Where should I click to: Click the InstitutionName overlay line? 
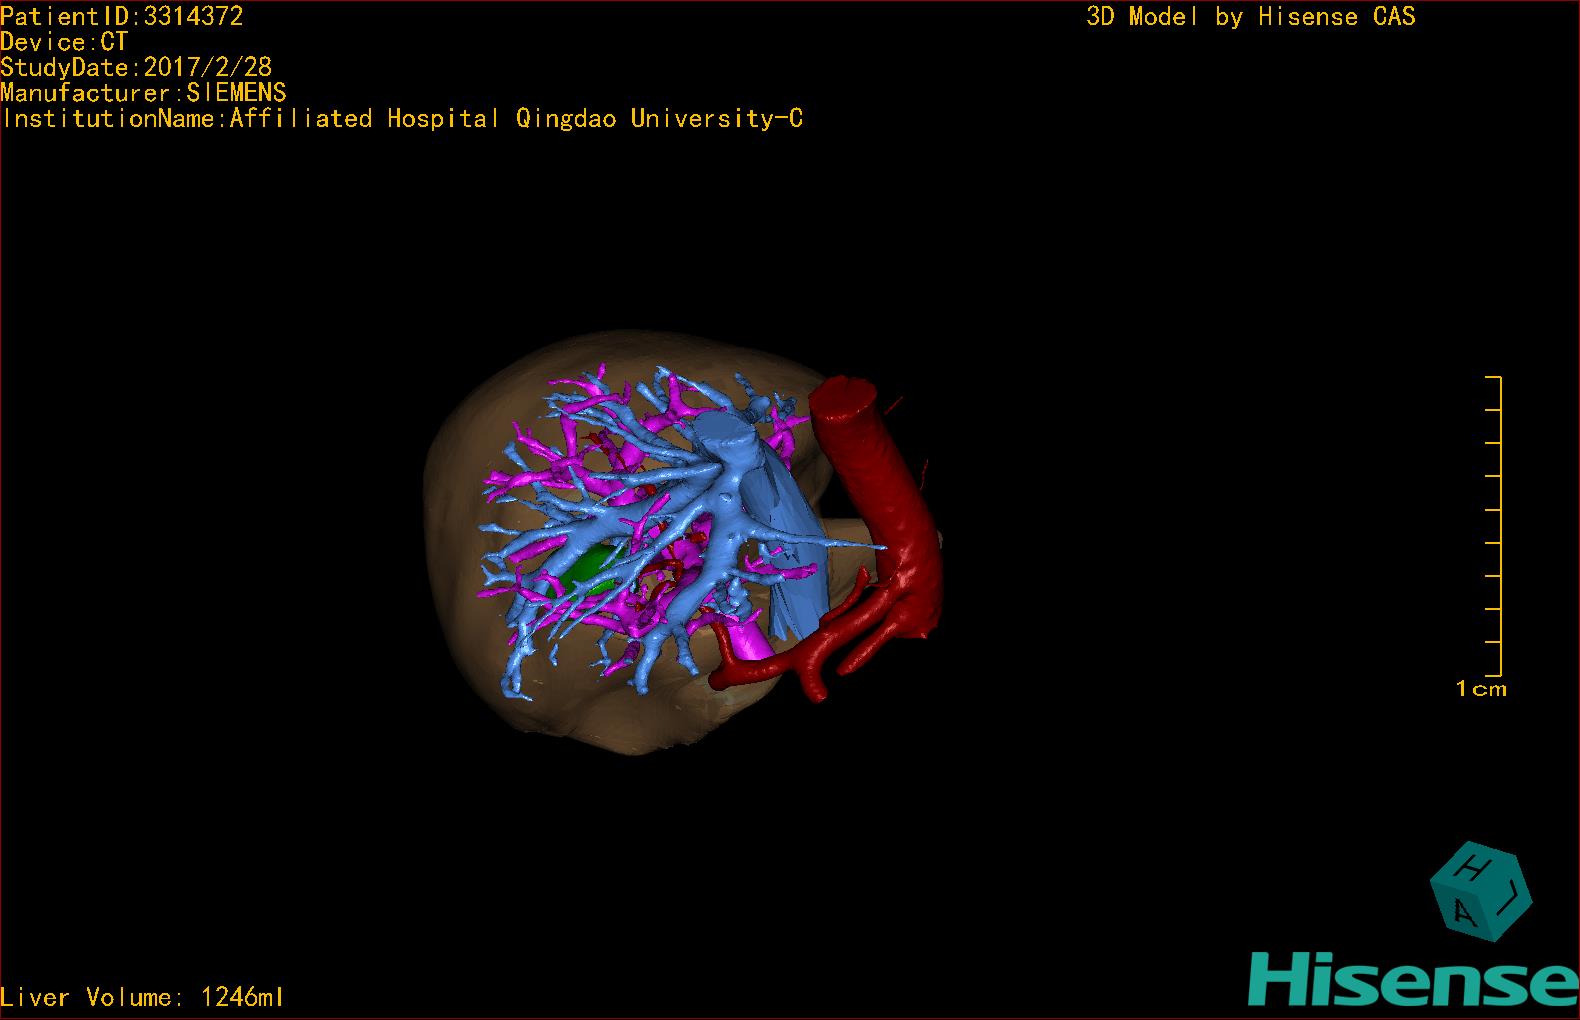tap(402, 119)
